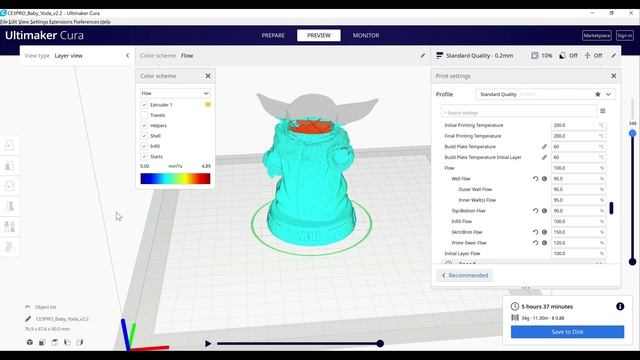Click the Save to Disk button
This screenshot has height=360, width=640.
[x=567, y=332]
